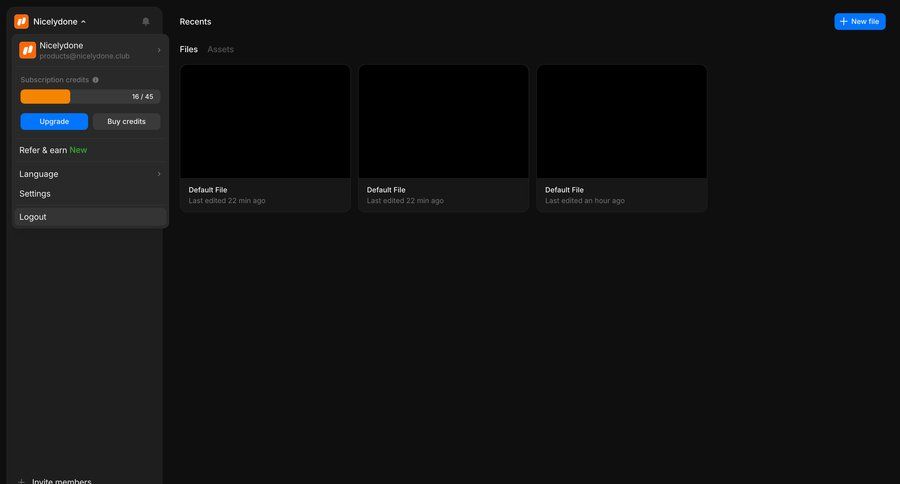This screenshot has height=484, width=900.
Task: Click the plus icon beside Invite members
Action: coord(21,481)
